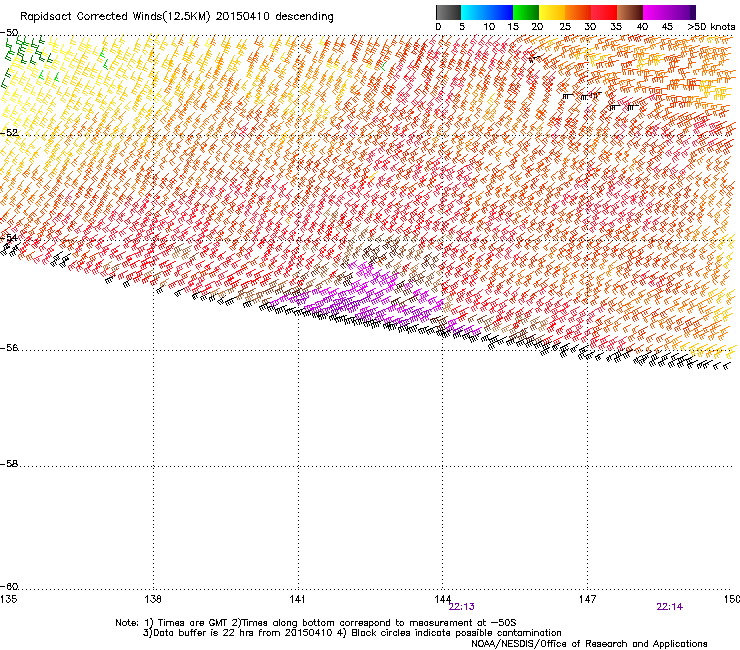Click the -60 latitude label

9,587
